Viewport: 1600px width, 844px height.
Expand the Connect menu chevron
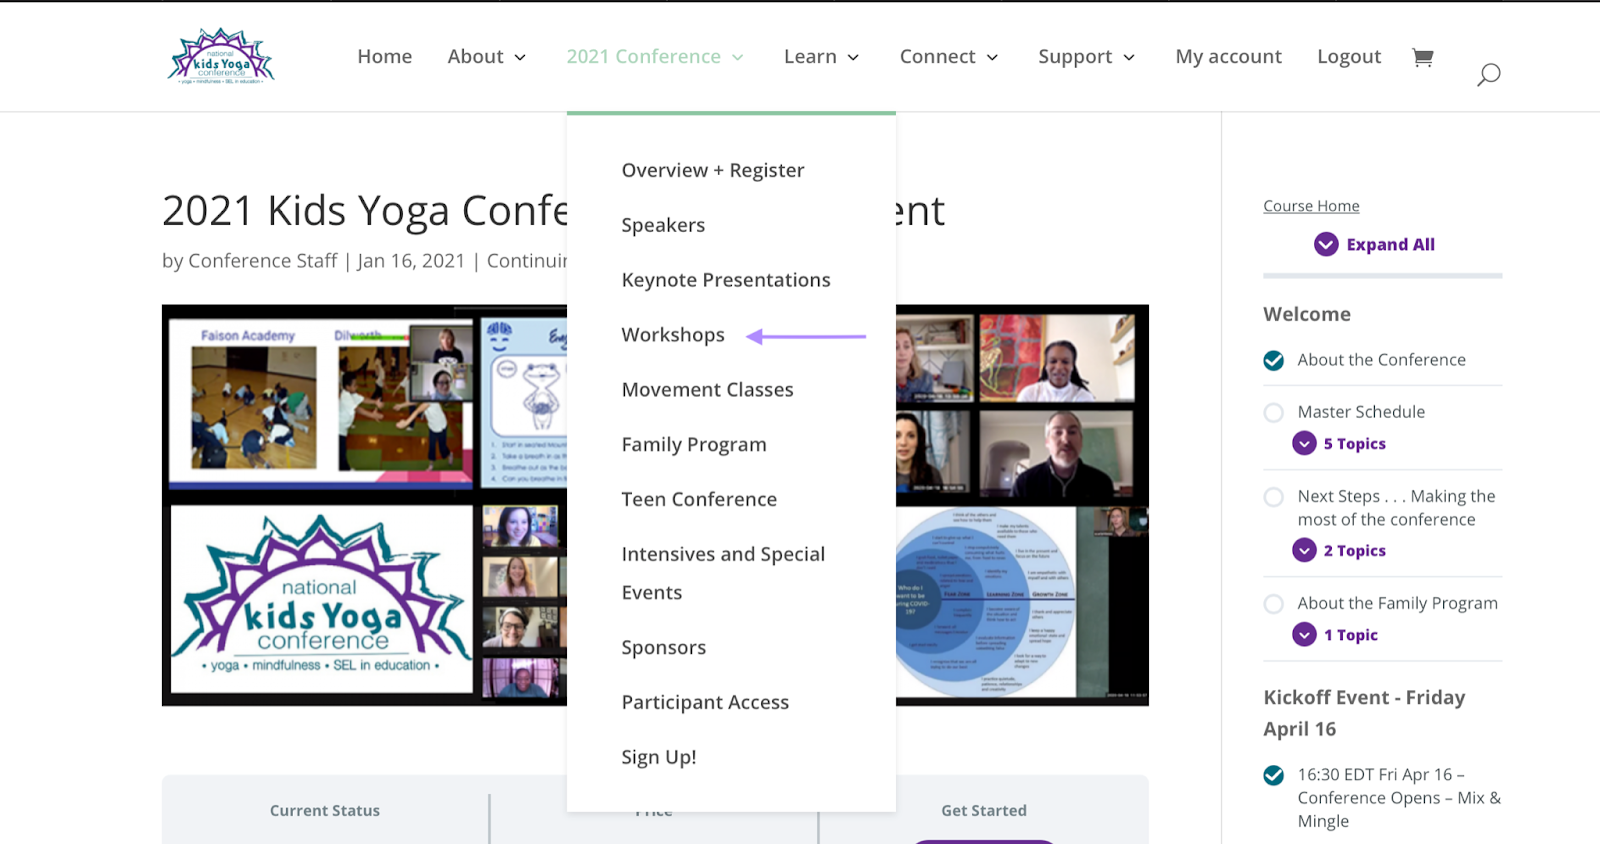tap(992, 58)
